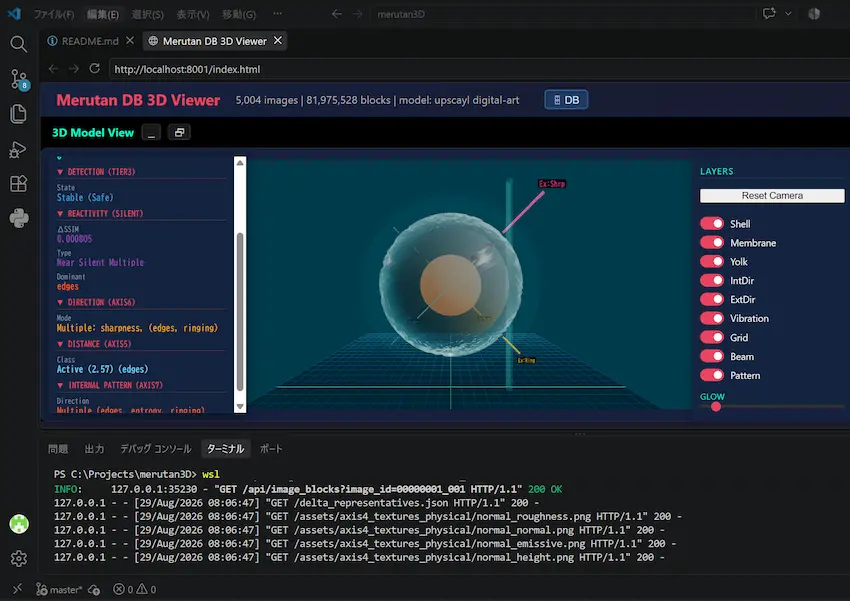Go forward in the browser preview
The height and width of the screenshot is (601, 850).
[x=74, y=69]
